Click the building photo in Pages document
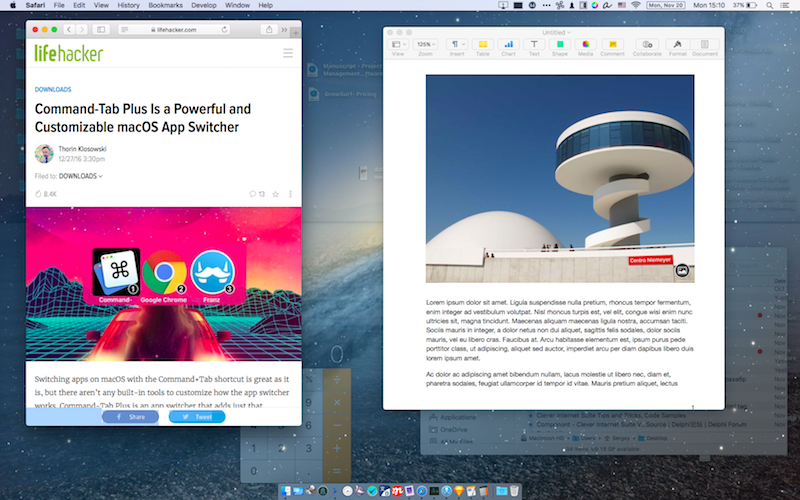Image resolution: width=800 pixels, height=500 pixels. (x=560, y=179)
